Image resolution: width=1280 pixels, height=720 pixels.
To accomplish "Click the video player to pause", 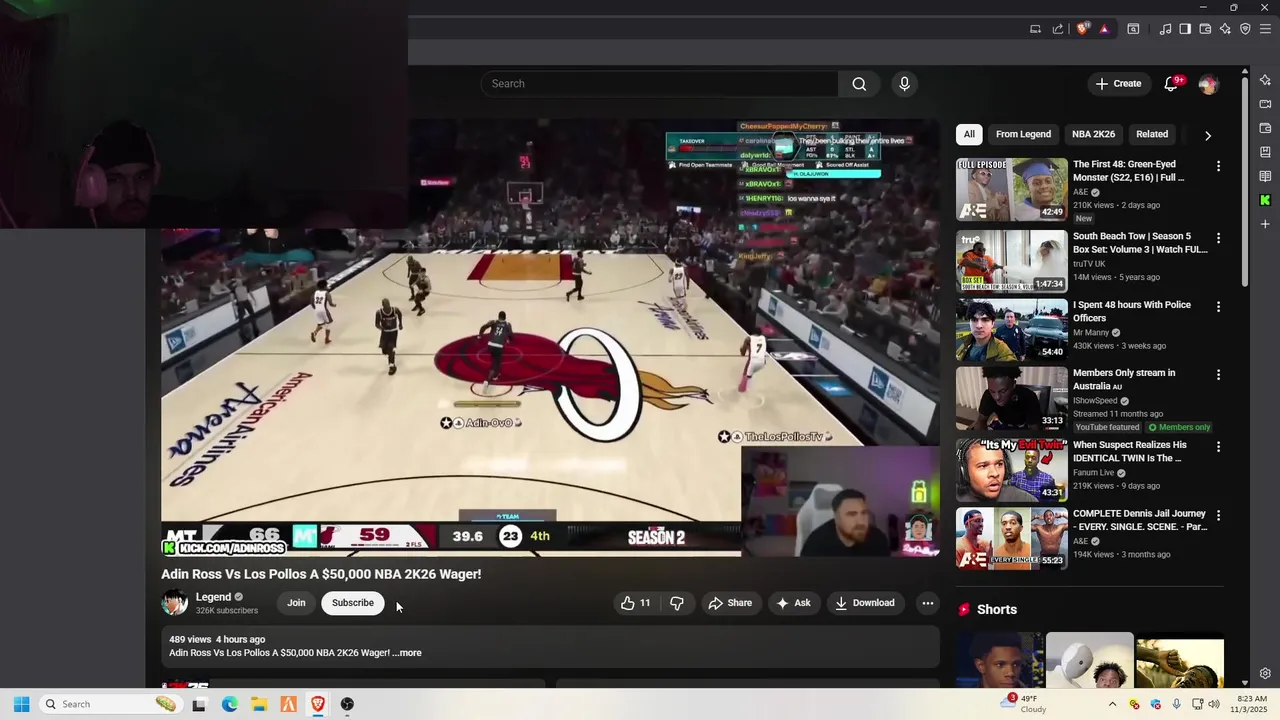I will pos(550,338).
